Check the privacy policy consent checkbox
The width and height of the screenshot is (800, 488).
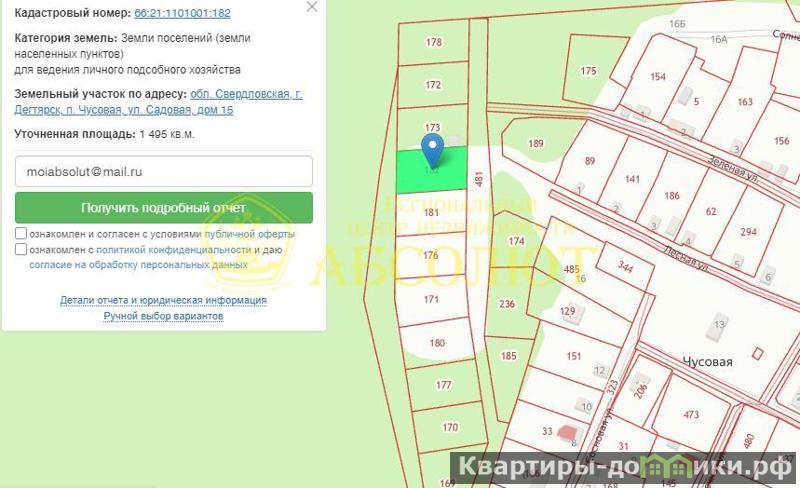pos(21,250)
